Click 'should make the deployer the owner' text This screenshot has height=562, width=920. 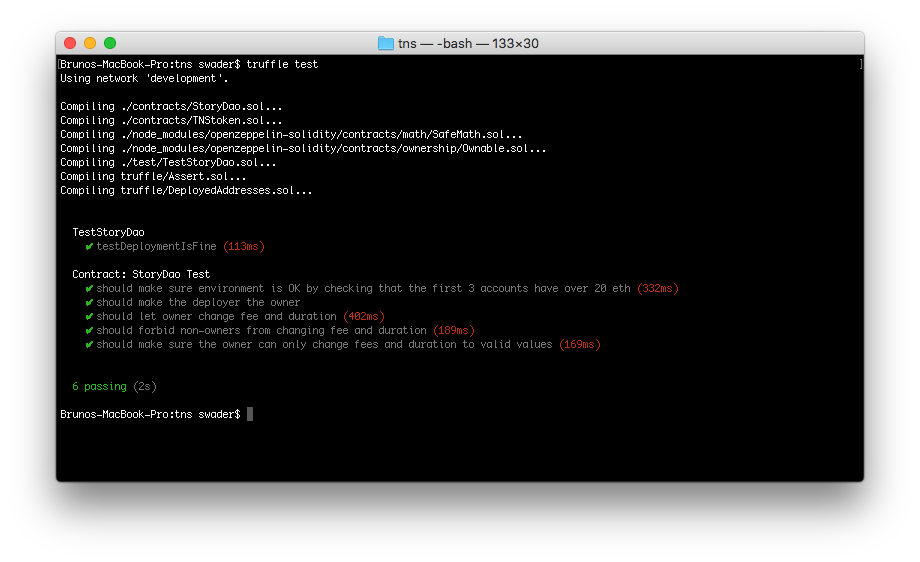pos(198,302)
